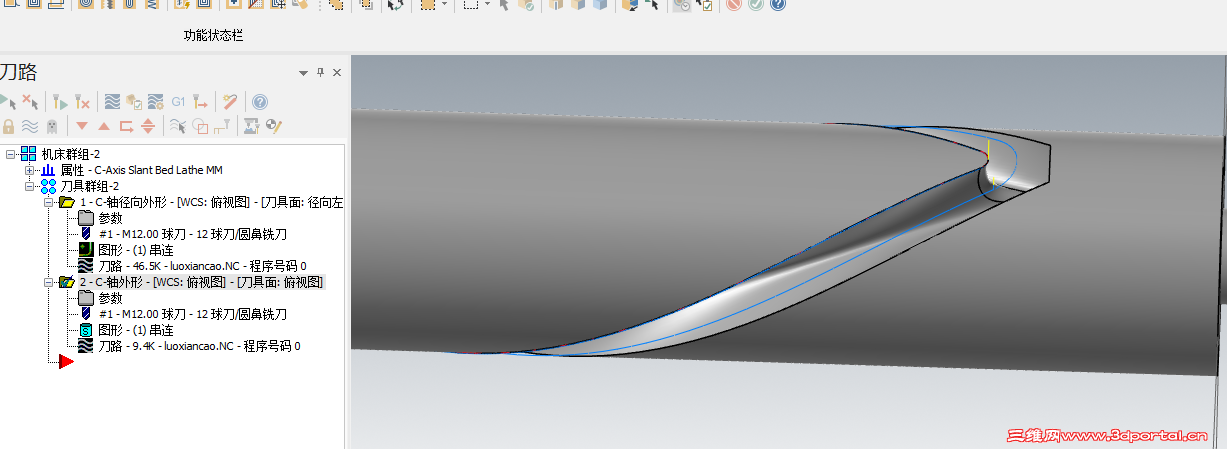Viewport: 1227px width, 449px height.
Task: Open 参数 under operation 2
Action: click(x=110, y=299)
